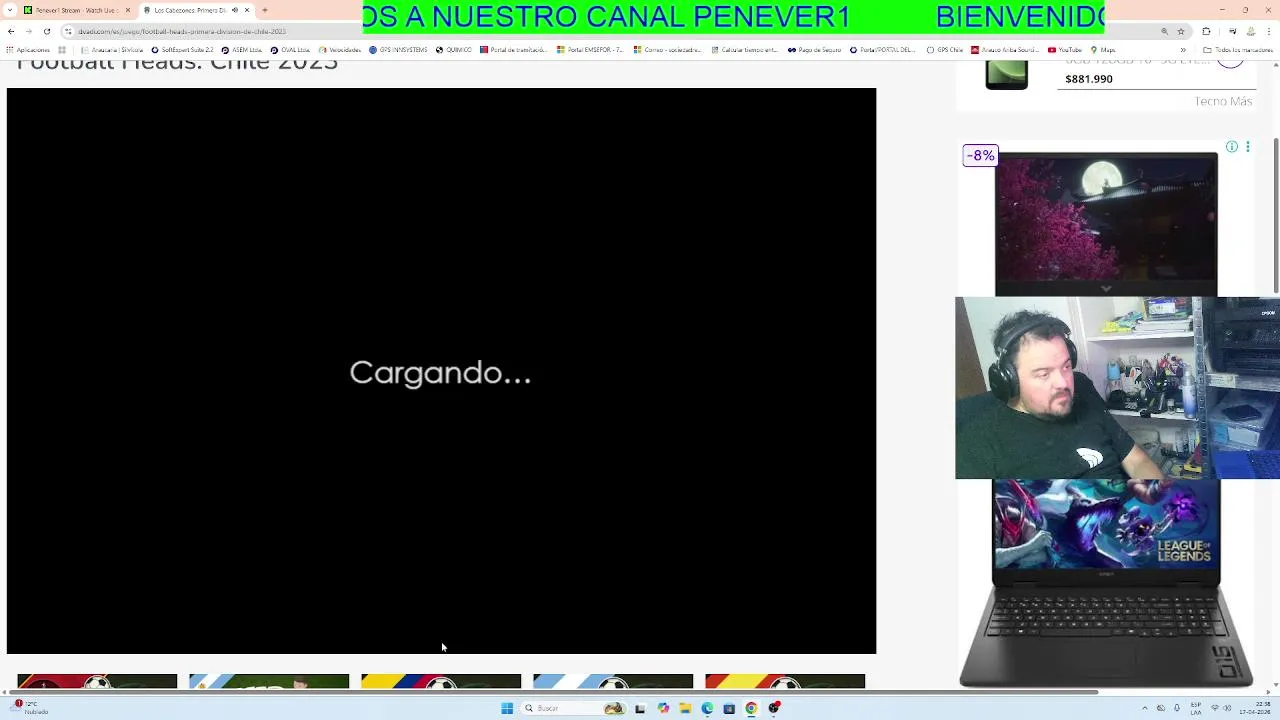Open the League of Legends laptop ad

click(1106, 584)
